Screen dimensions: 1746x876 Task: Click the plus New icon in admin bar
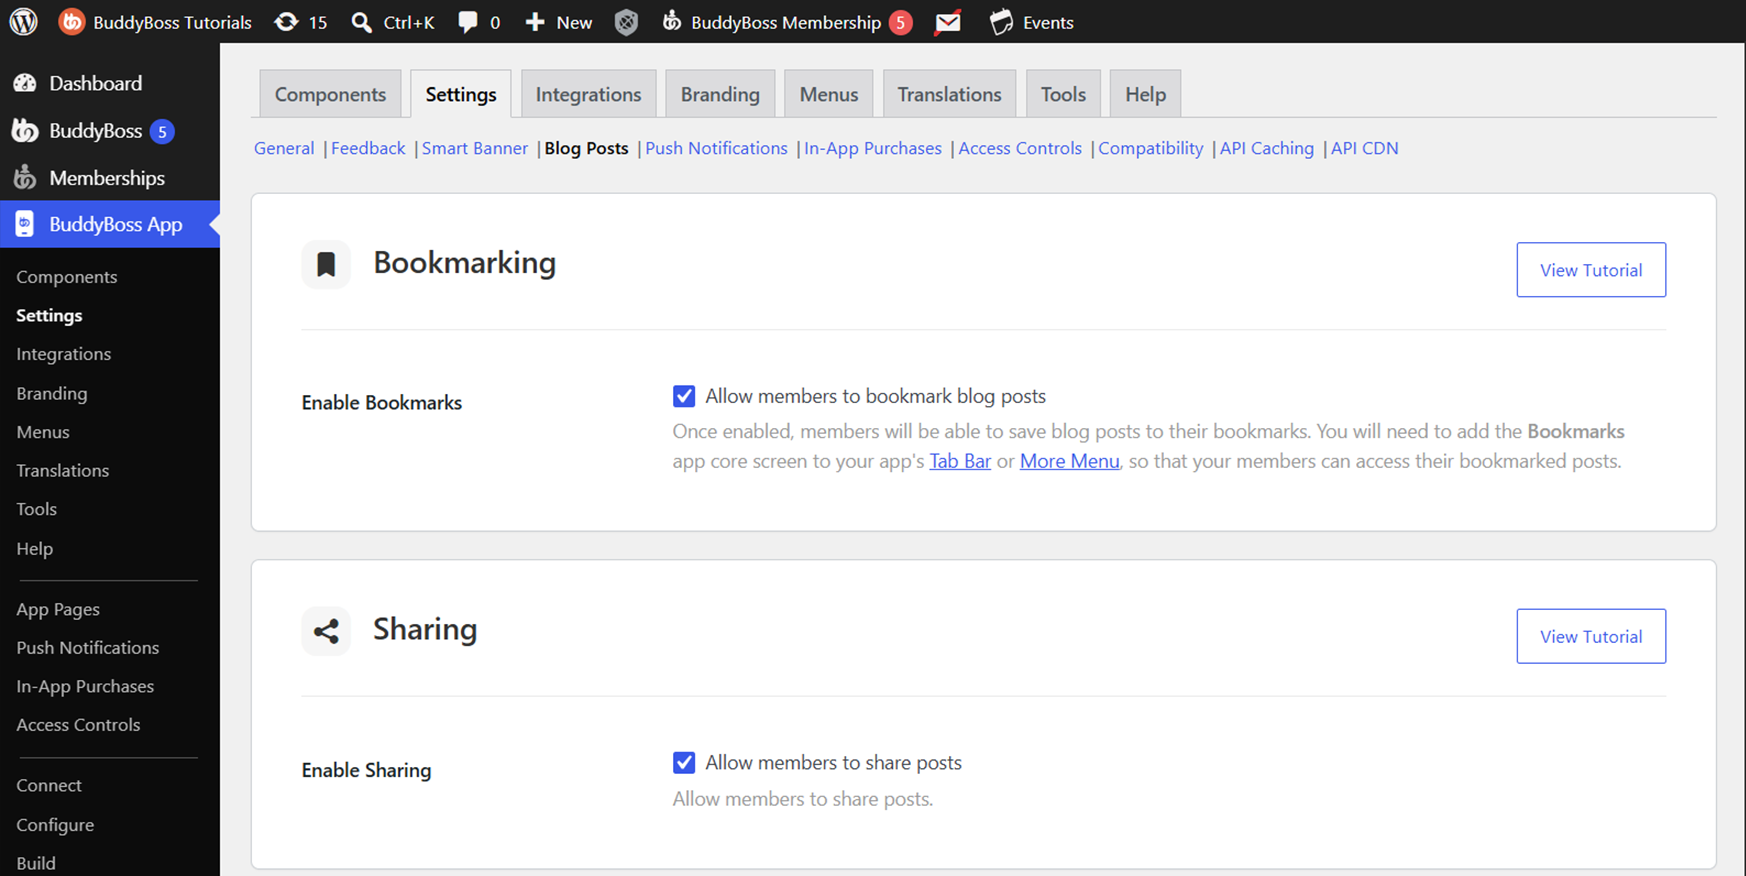coord(535,22)
